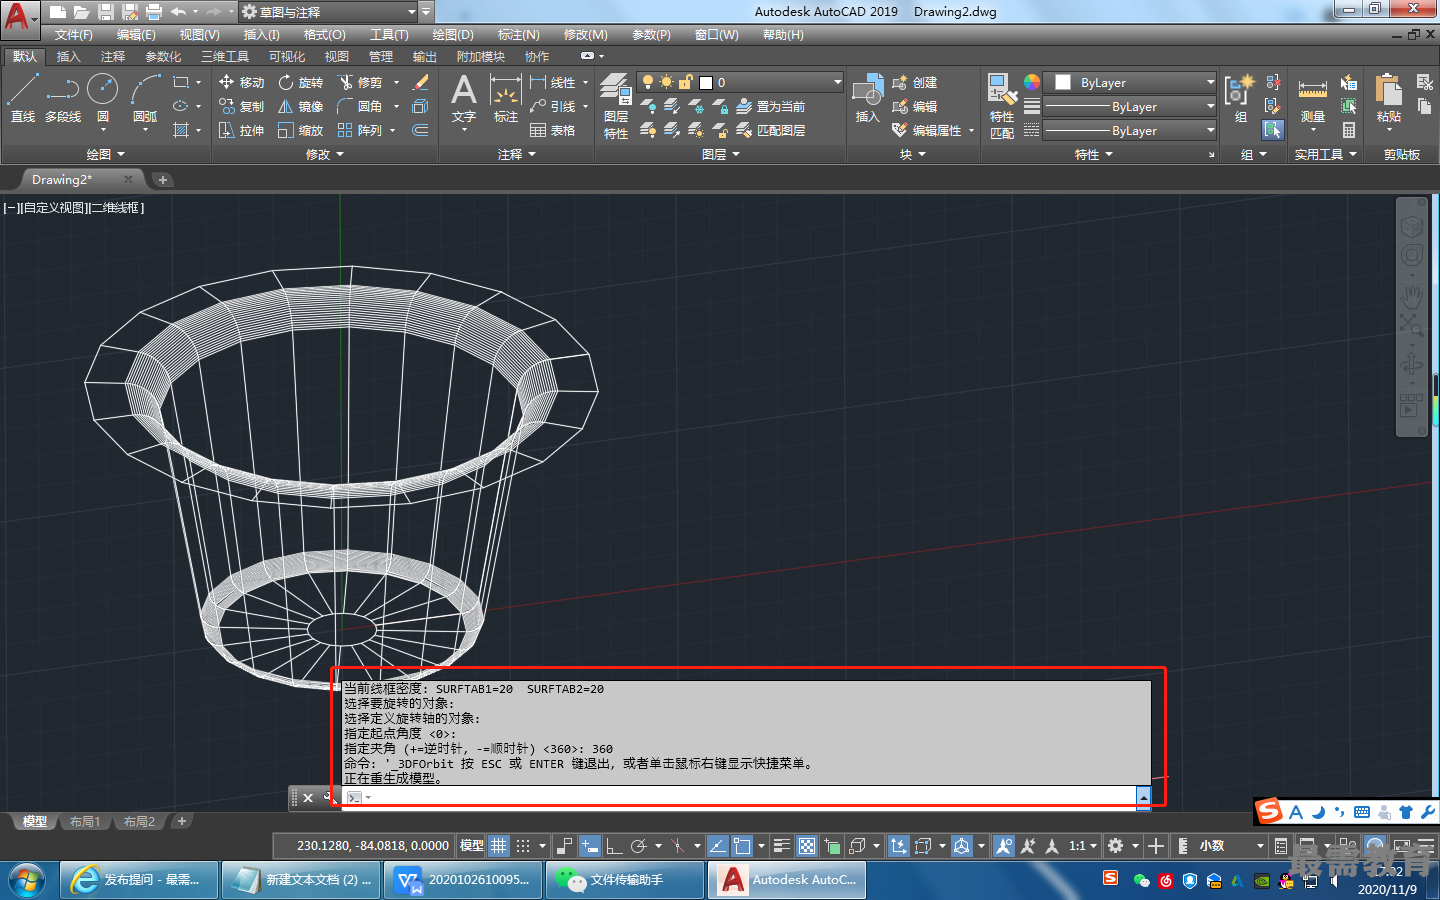Open the 草图与注释 workspace dropdown
The height and width of the screenshot is (900, 1440).
tap(328, 12)
